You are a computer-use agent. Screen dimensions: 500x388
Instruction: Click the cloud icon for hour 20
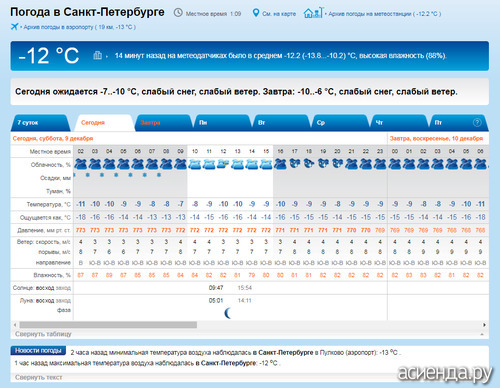click(337, 163)
